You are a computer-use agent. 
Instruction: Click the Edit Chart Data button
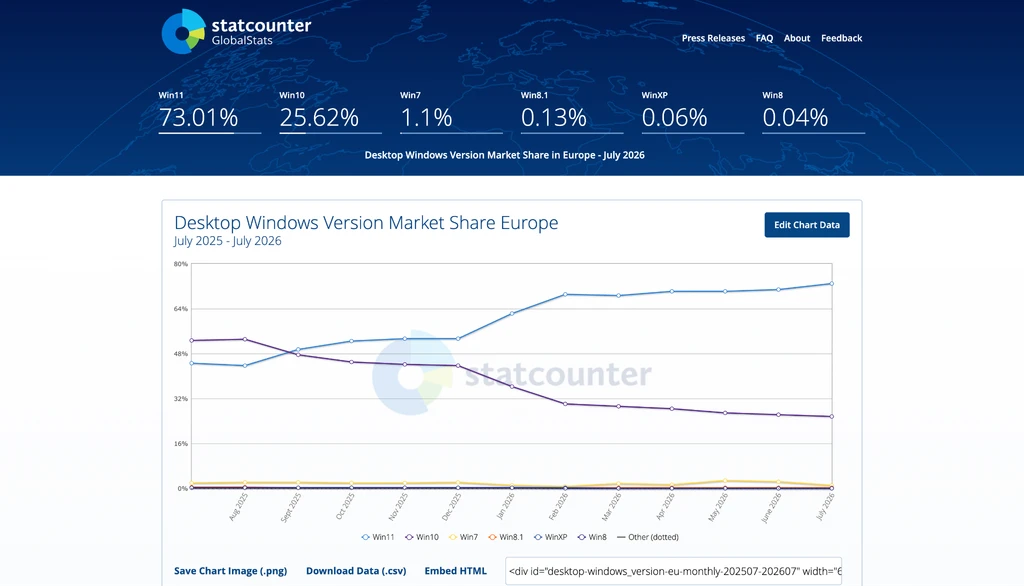[x=807, y=225]
